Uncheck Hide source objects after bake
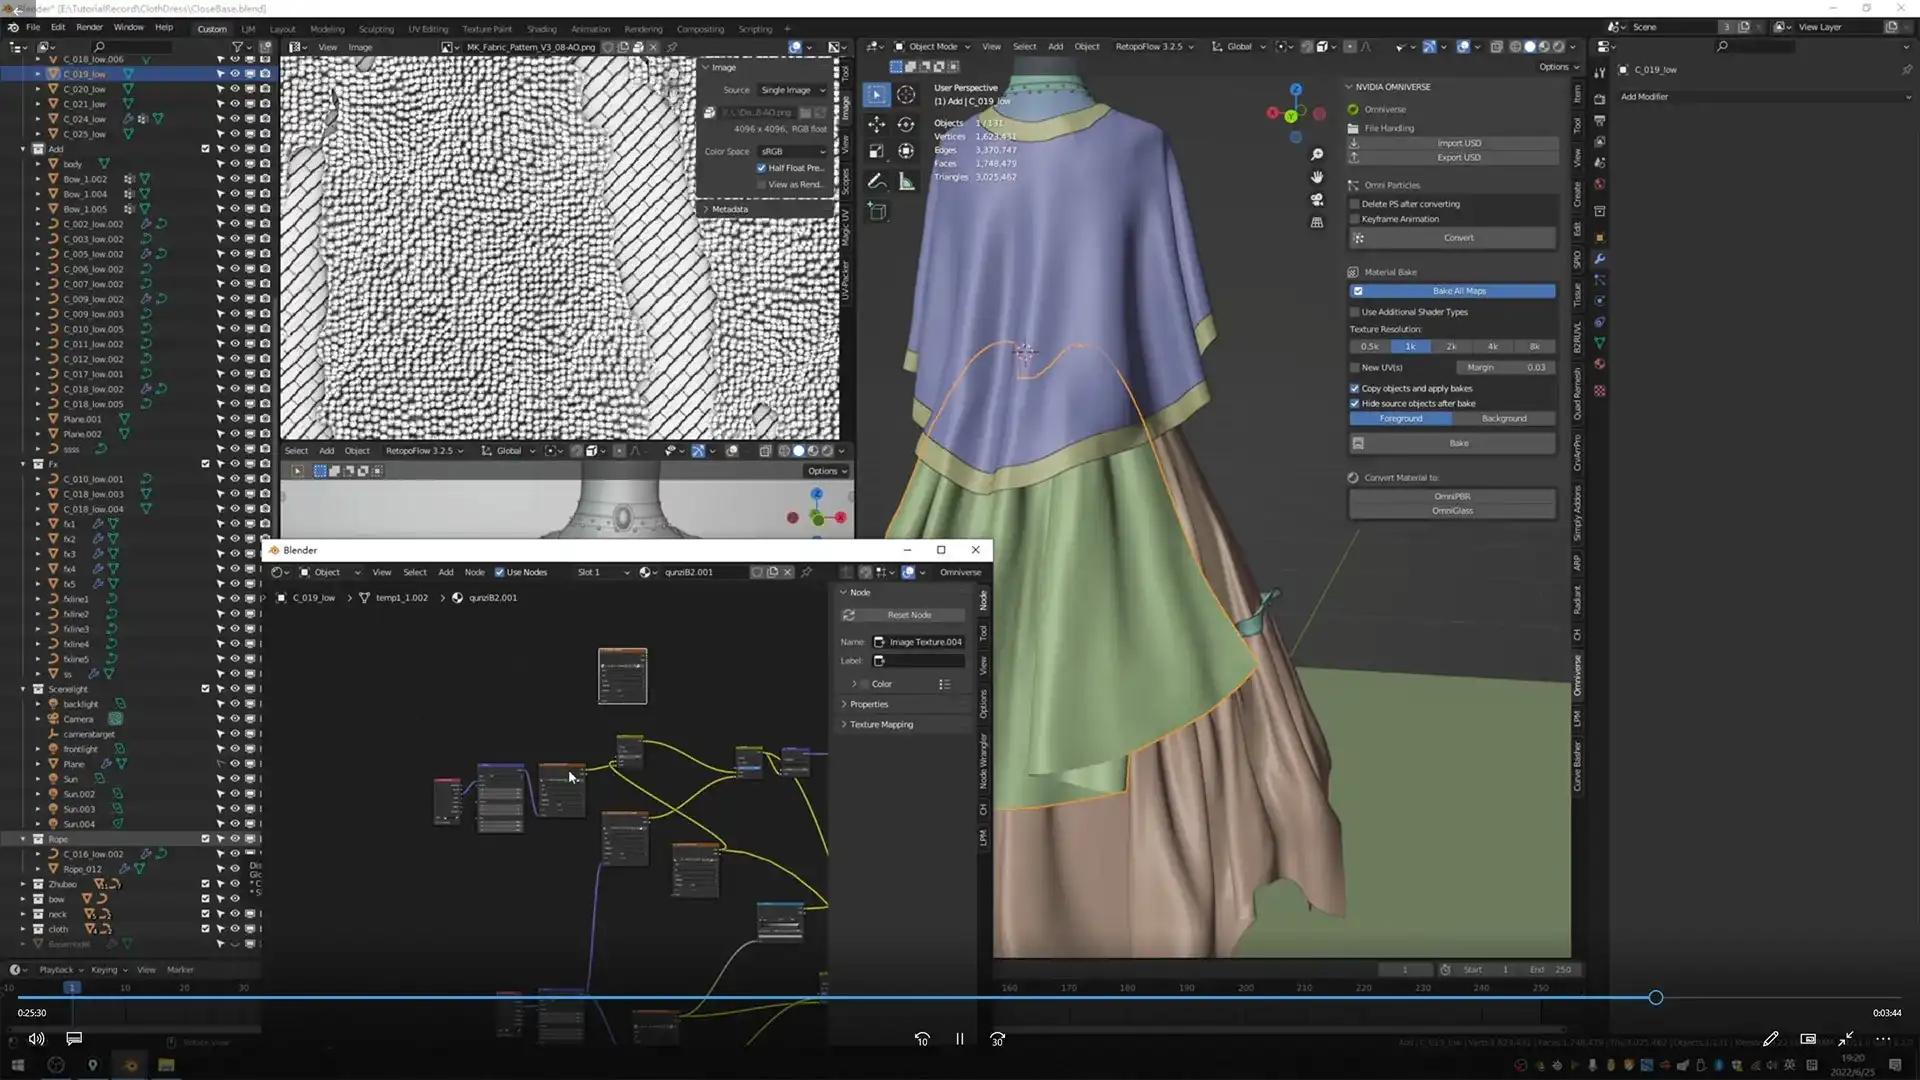The height and width of the screenshot is (1080, 1920). pyautogui.click(x=1355, y=404)
